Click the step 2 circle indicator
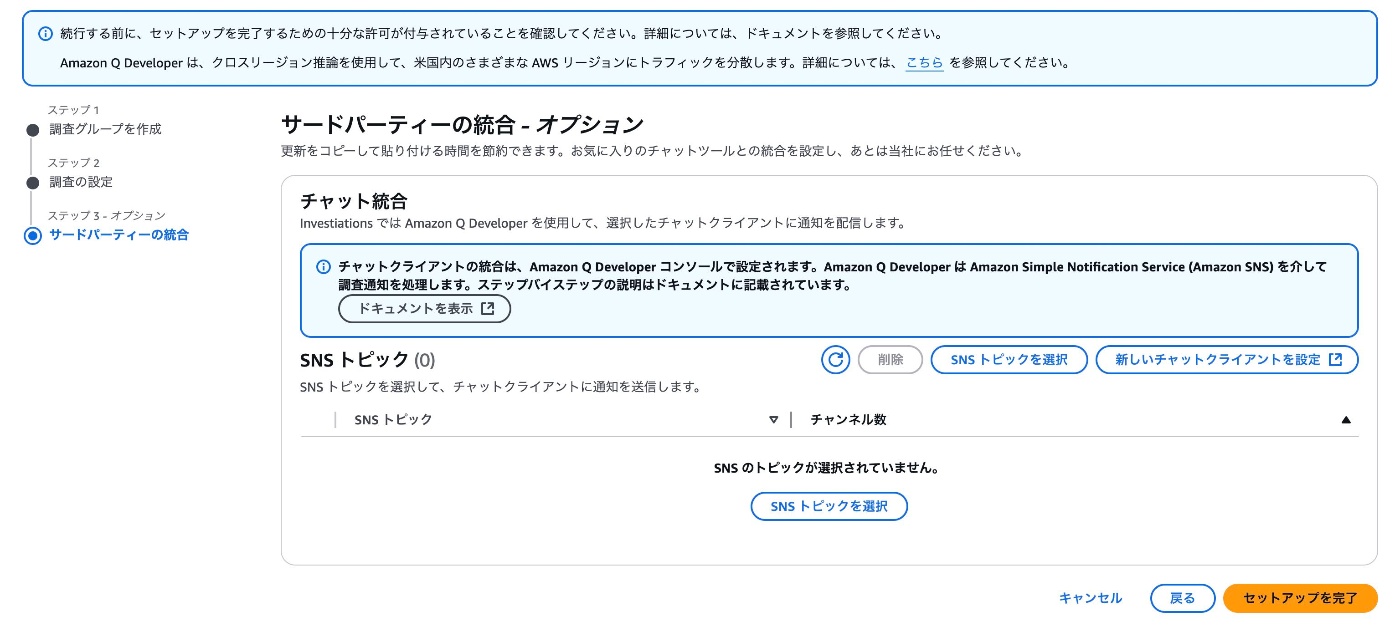1400x642 pixels. (33, 183)
